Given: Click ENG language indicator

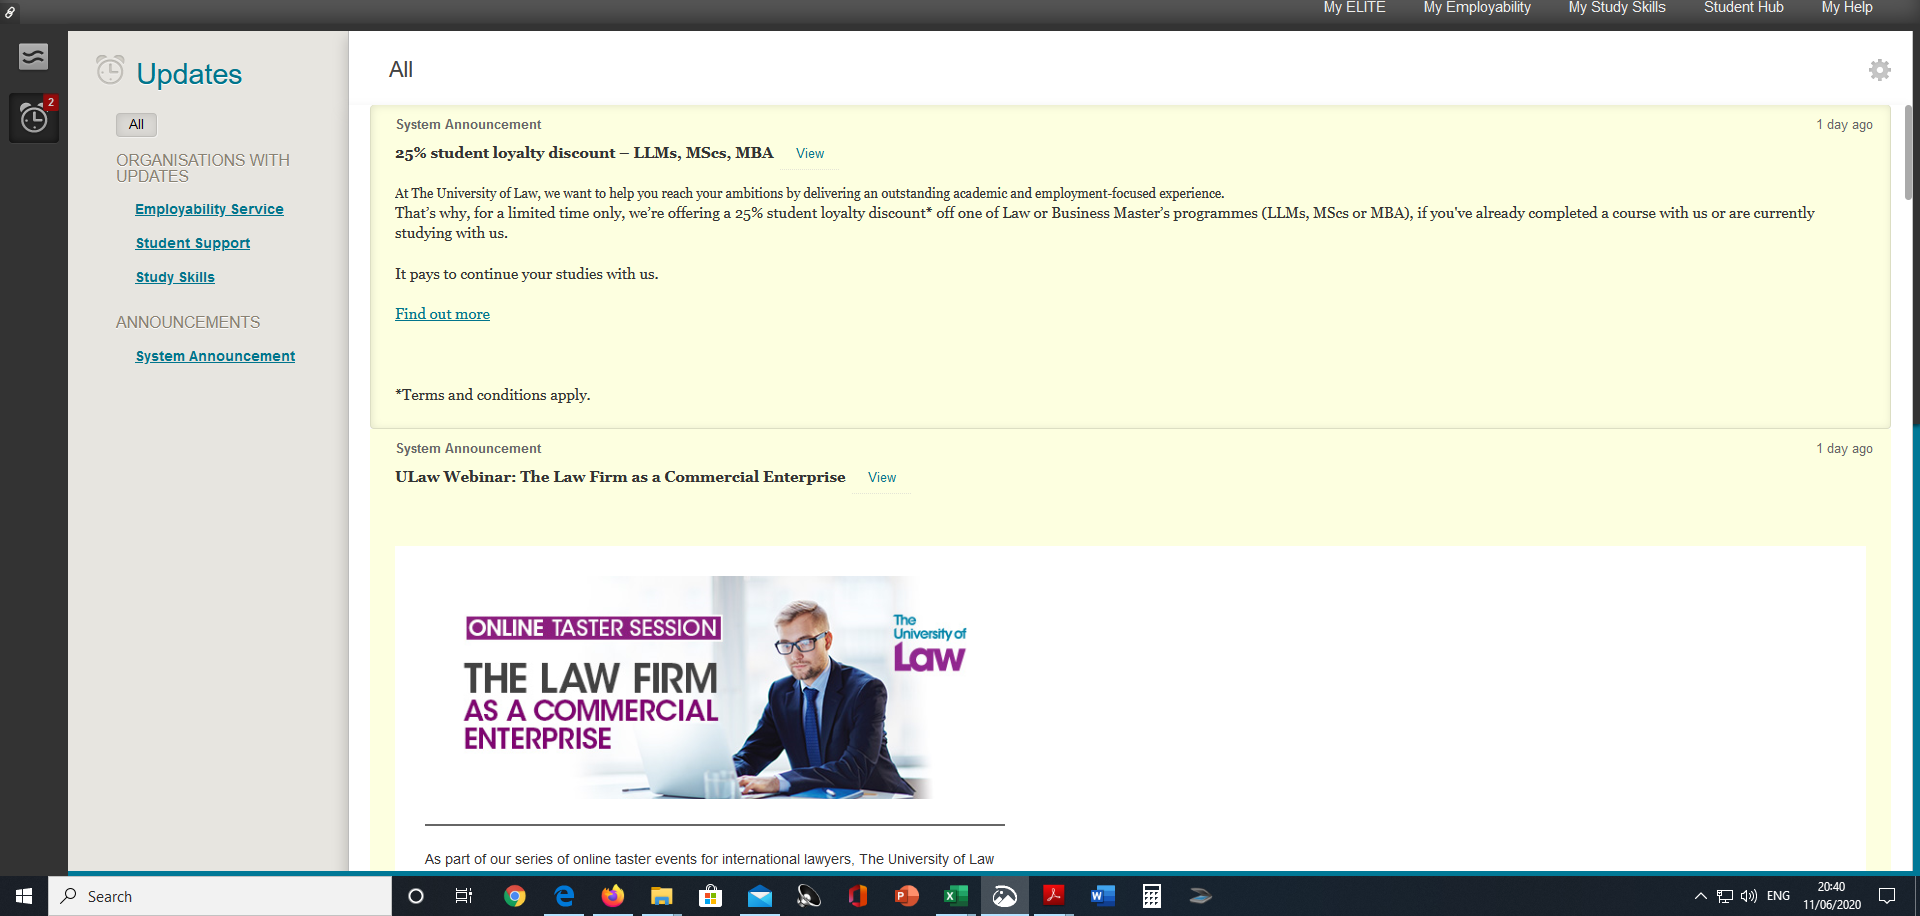Looking at the screenshot, I should pyautogui.click(x=1779, y=896).
